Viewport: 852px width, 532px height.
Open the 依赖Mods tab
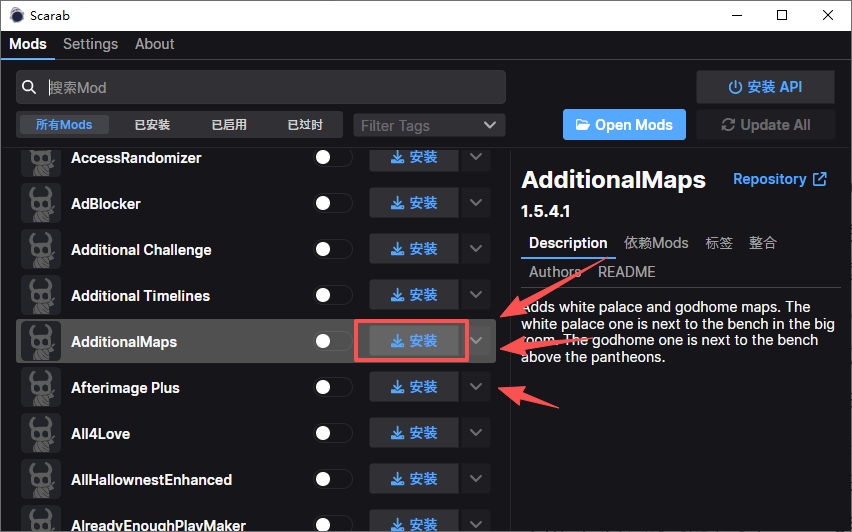coord(656,243)
